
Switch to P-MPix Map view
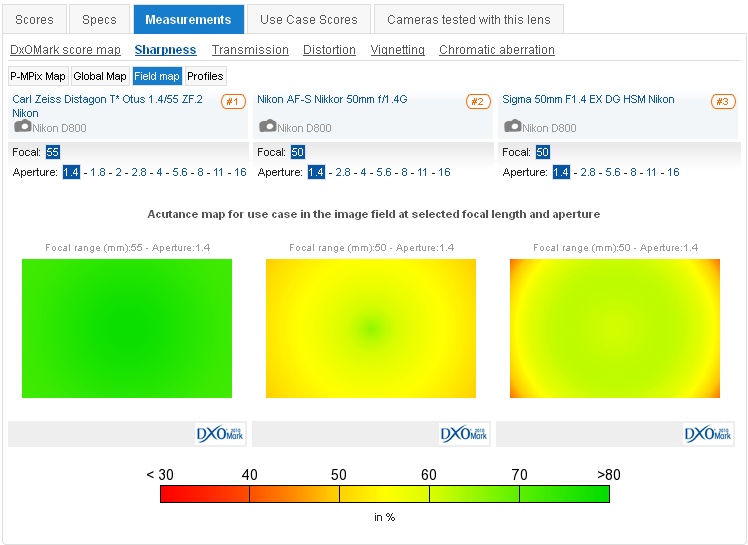point(38,76)
